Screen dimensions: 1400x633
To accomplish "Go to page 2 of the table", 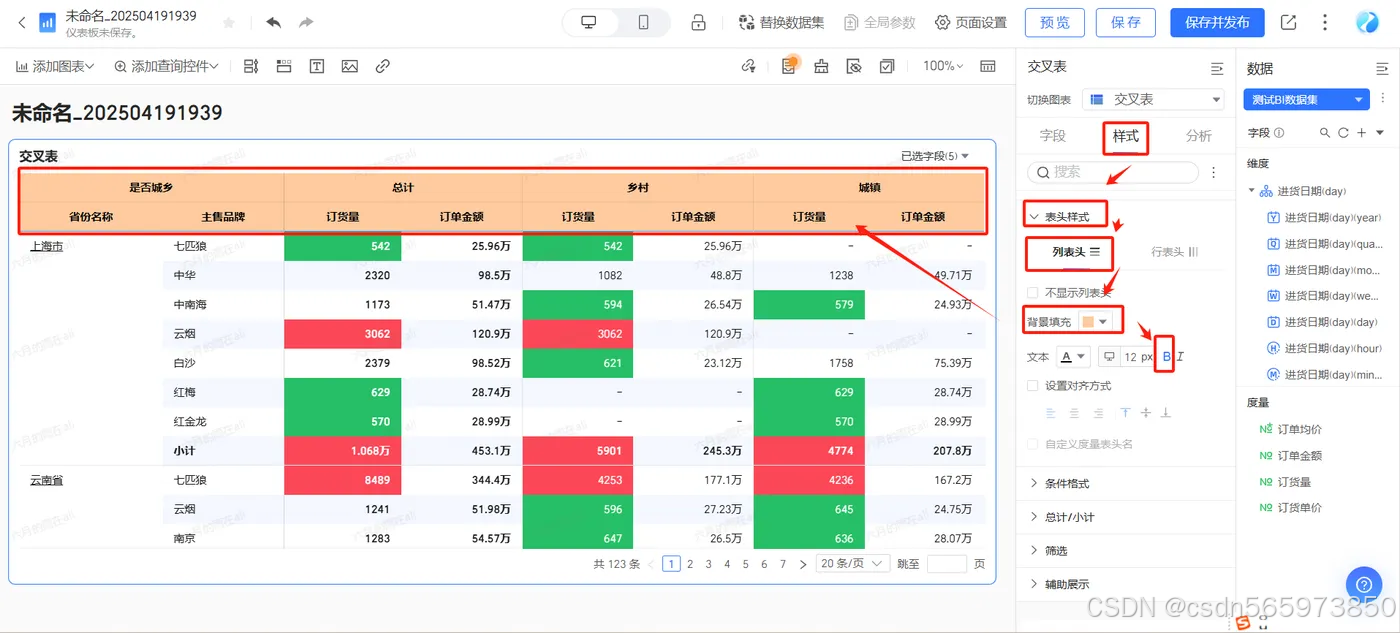I will [690, 564].
